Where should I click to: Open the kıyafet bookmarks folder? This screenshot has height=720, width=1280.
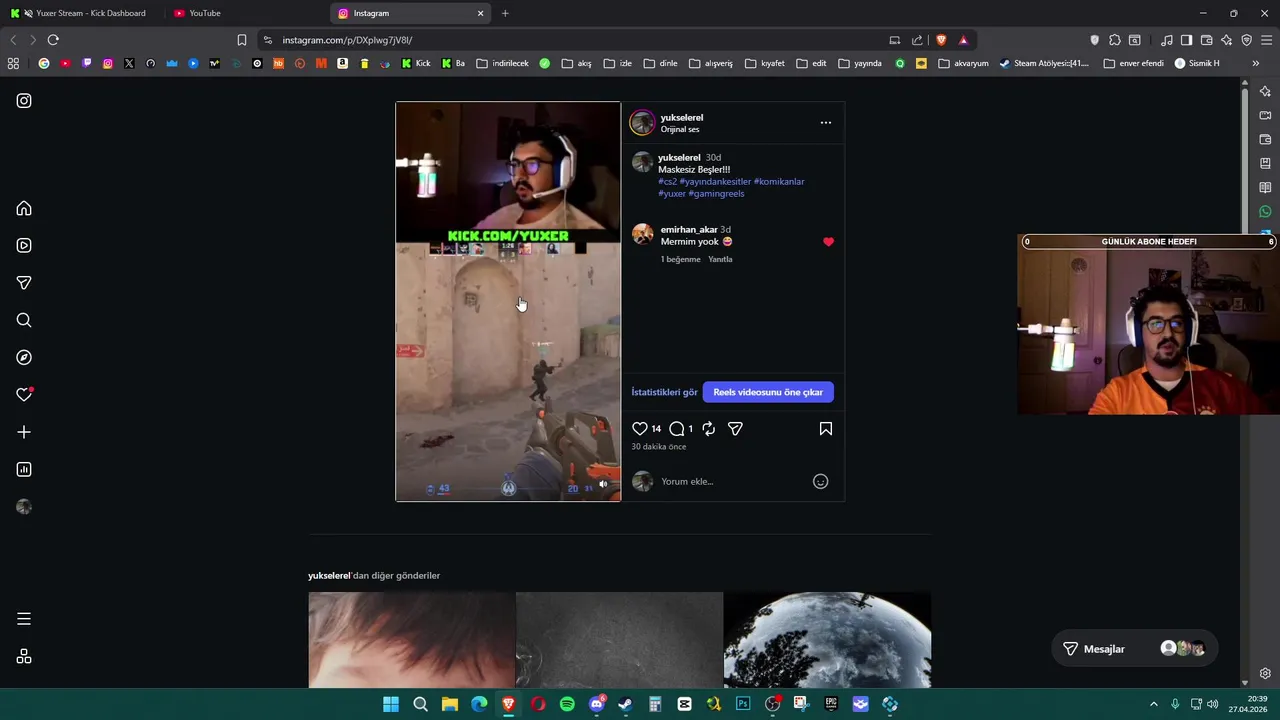(765, 63)
